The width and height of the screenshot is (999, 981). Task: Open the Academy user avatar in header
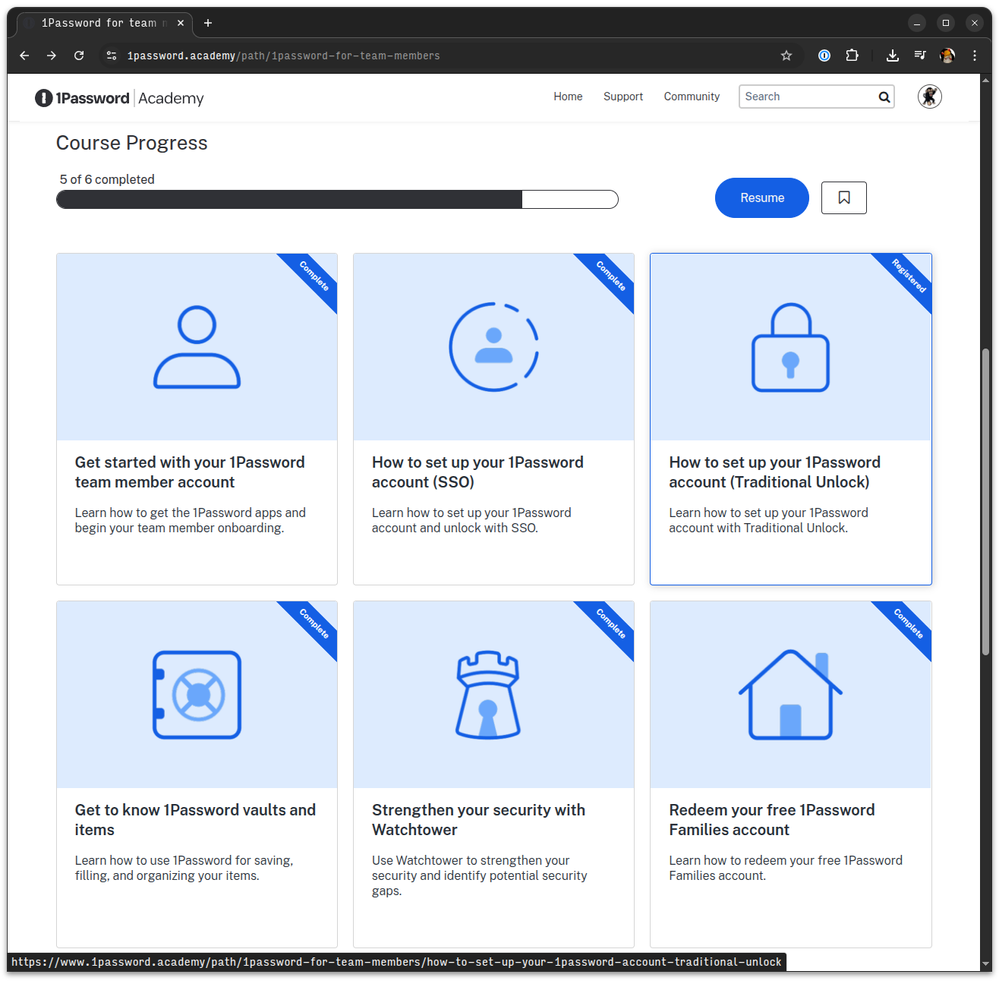[929, 97]
